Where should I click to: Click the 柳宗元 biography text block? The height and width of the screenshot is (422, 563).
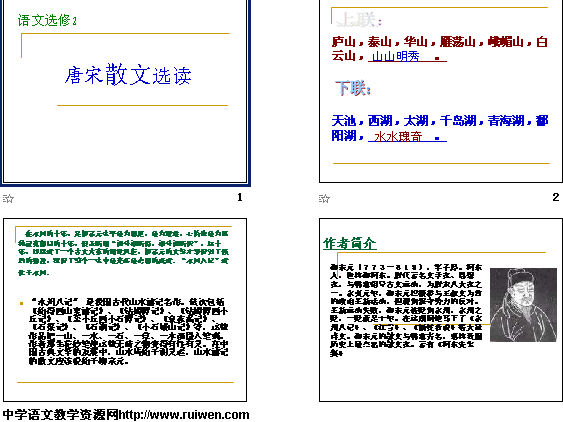(x=406, y=310)
